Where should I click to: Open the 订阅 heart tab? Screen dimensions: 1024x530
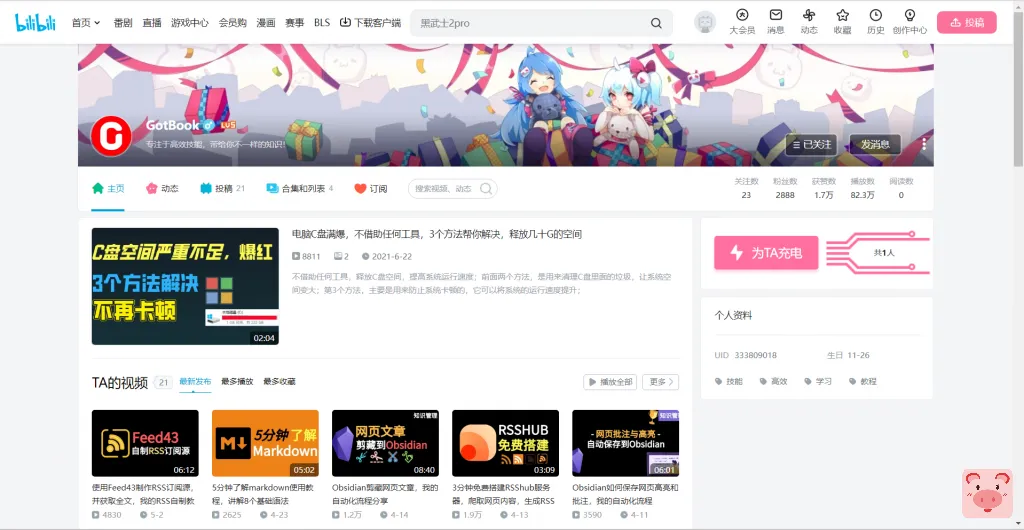370,189
